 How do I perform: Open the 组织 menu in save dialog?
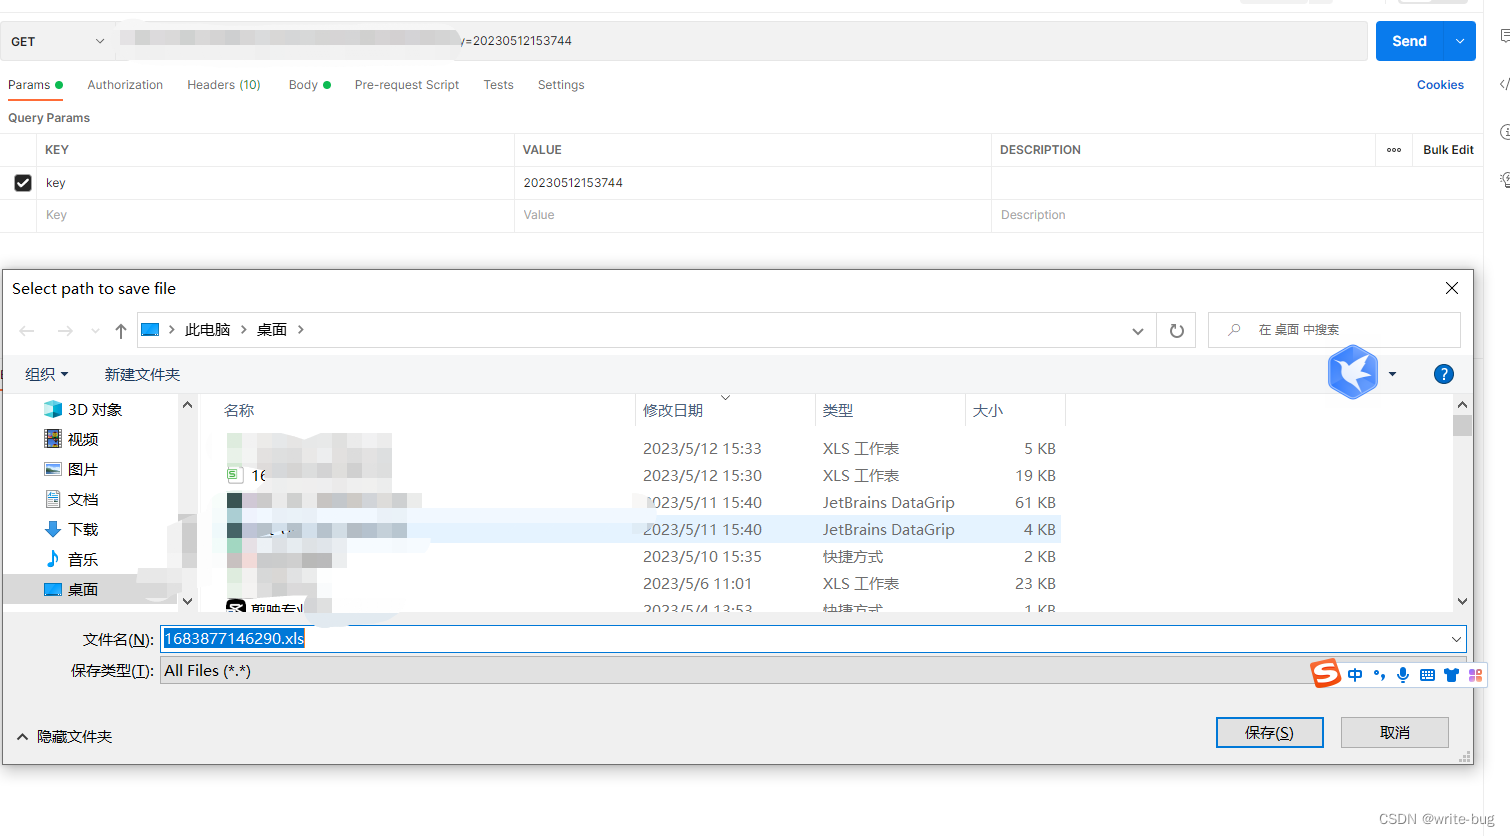46,373
